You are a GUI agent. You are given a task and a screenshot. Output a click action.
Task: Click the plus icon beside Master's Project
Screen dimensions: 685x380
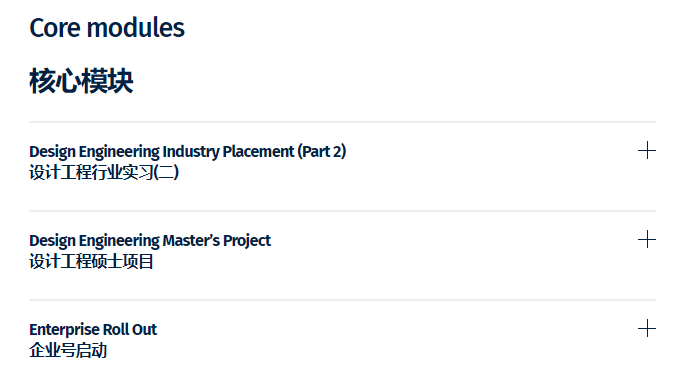pos(647,239)
